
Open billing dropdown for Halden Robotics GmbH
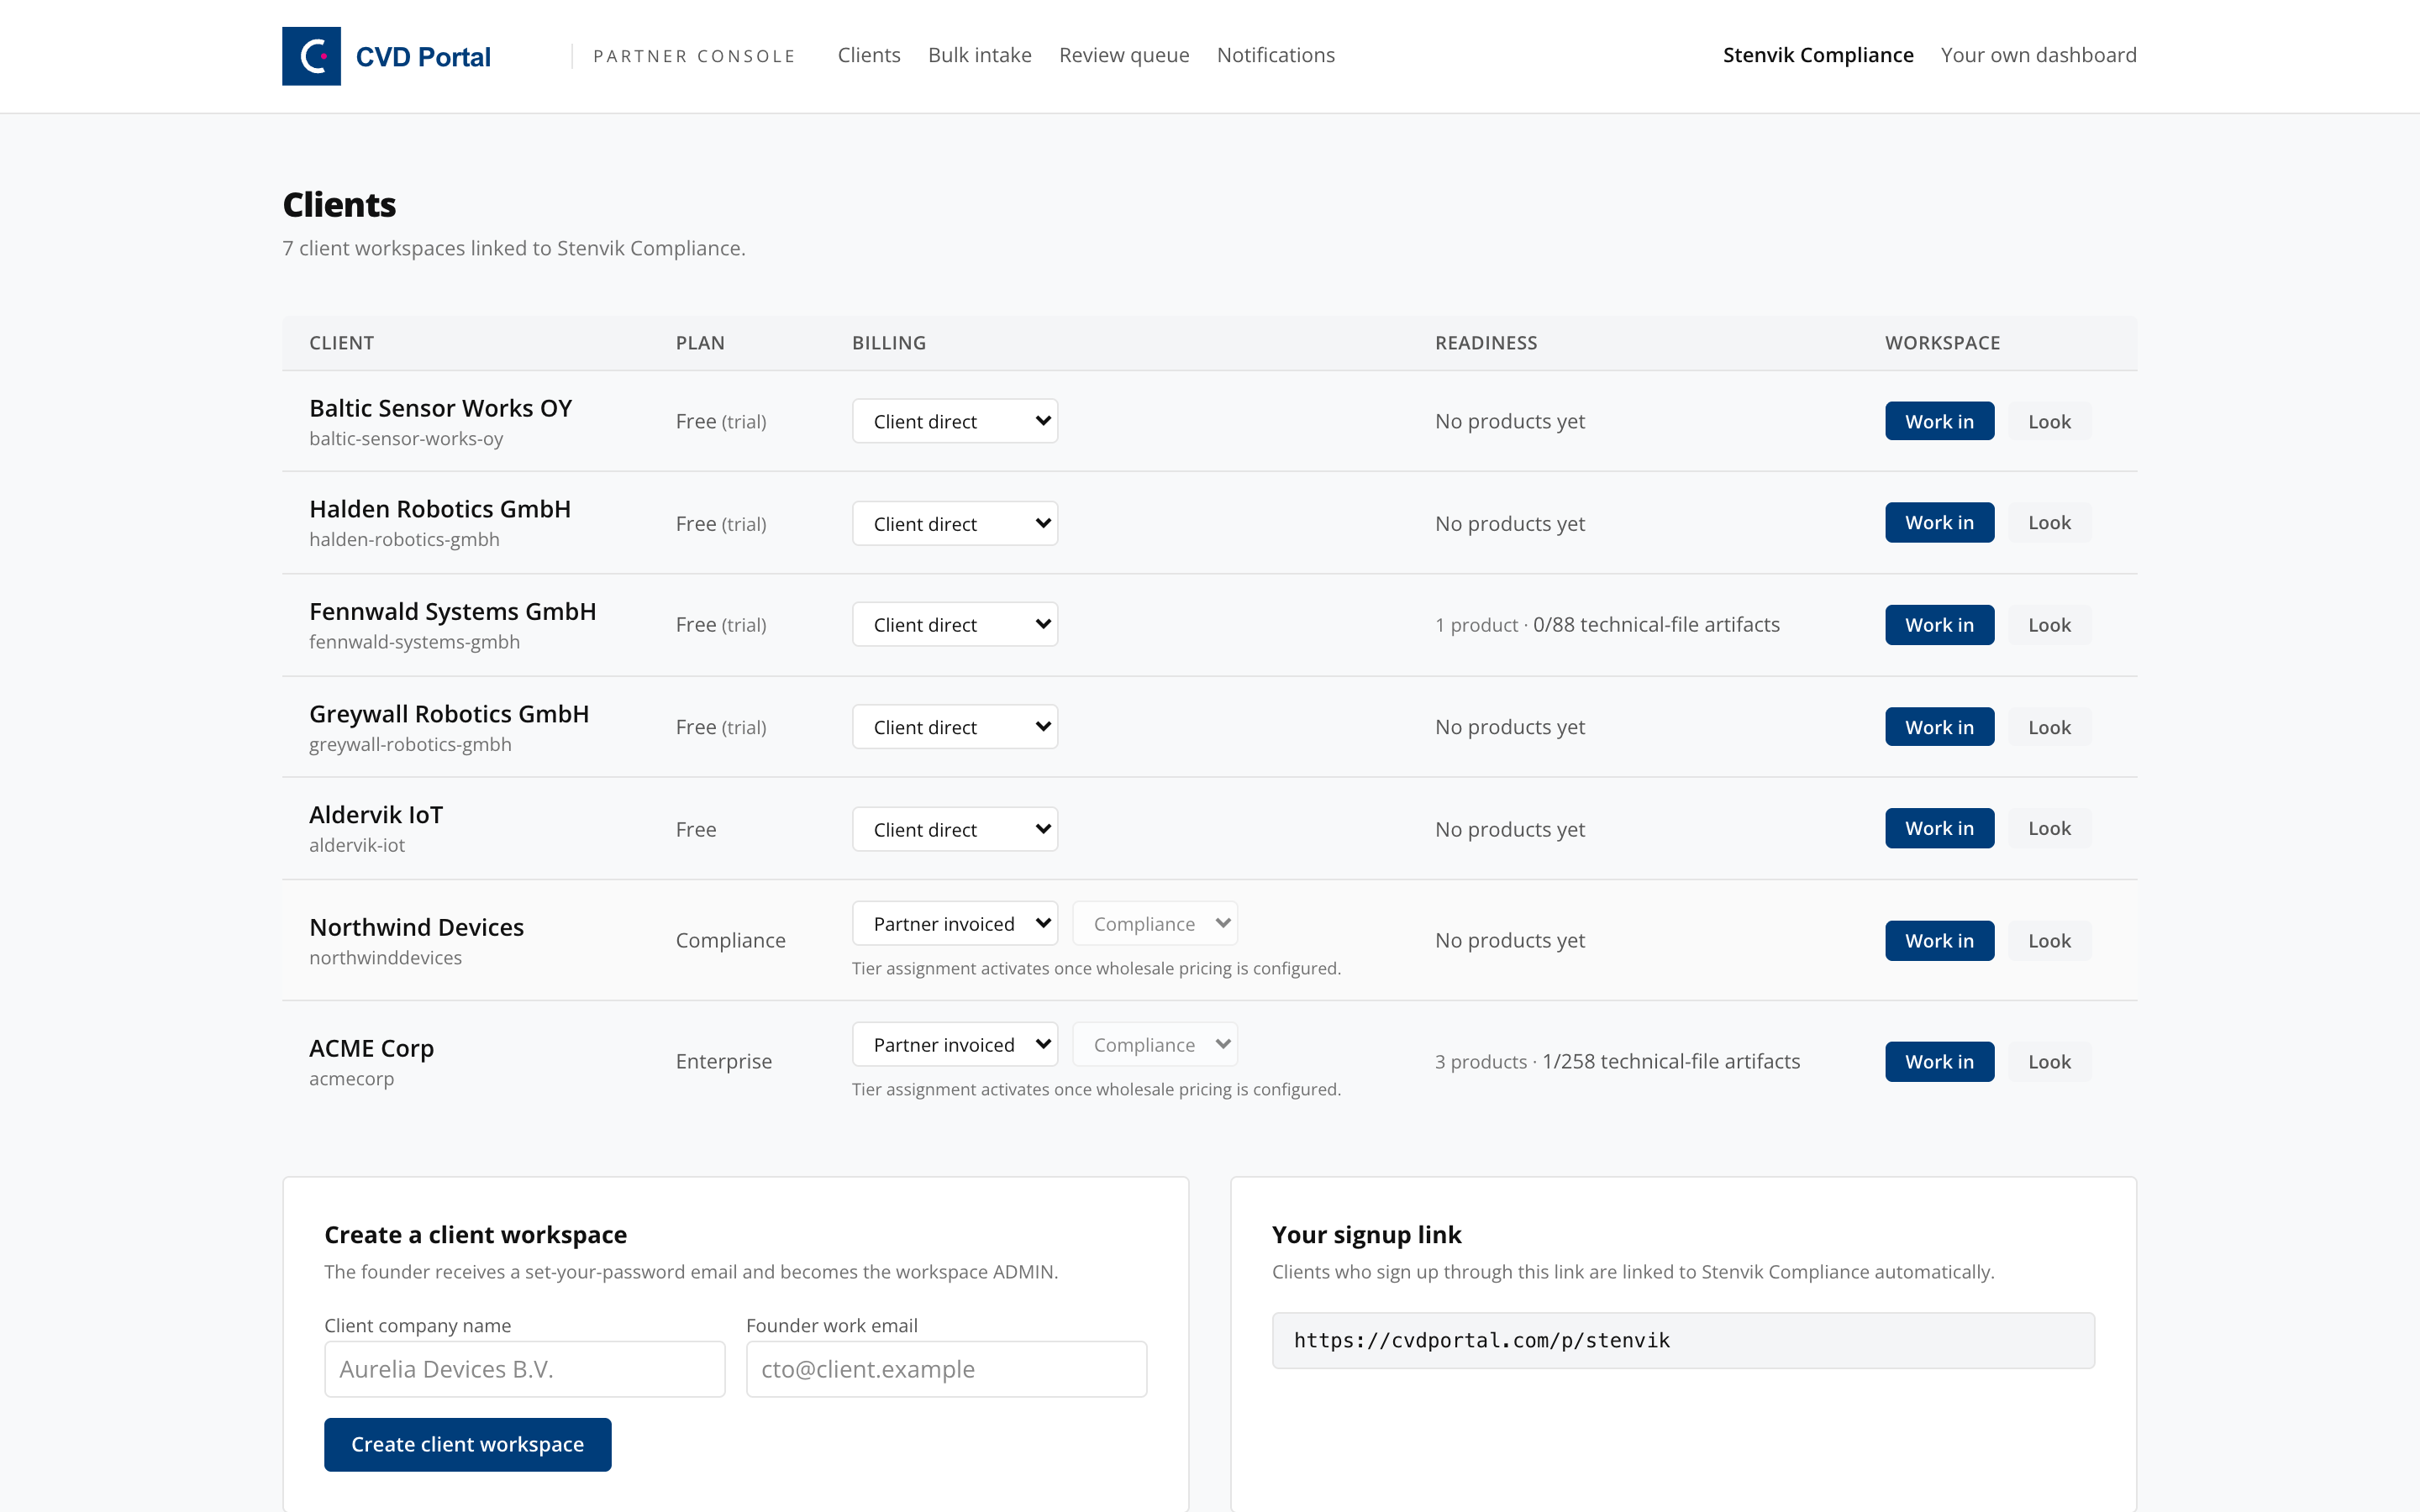(x=955, y=523)
